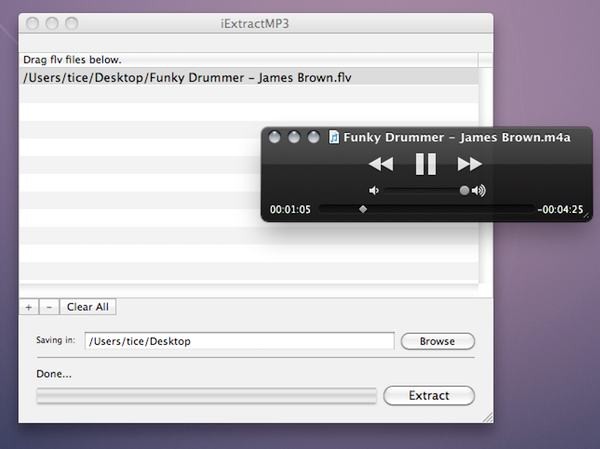Click the volume slider knob

click(464, 190)
